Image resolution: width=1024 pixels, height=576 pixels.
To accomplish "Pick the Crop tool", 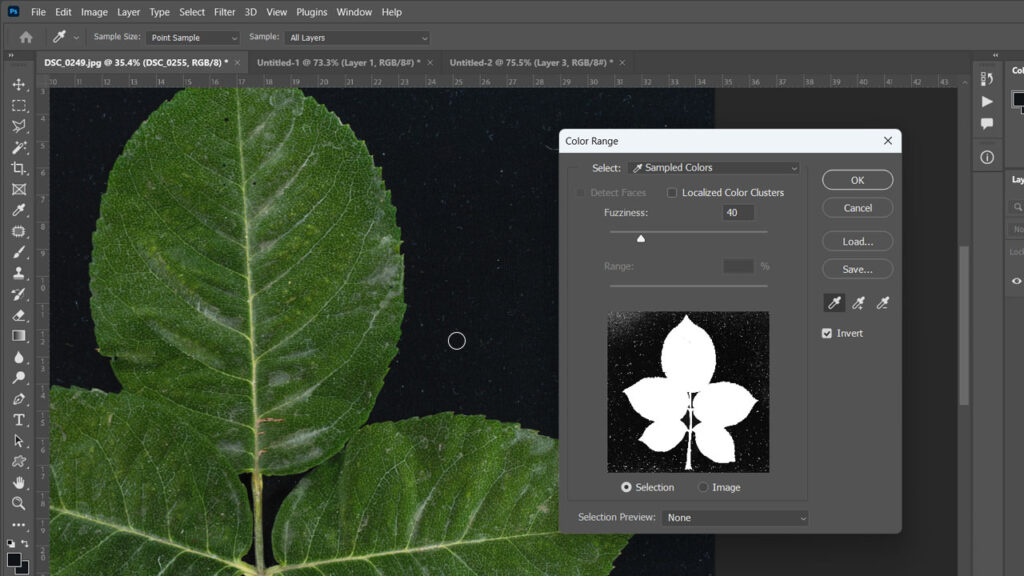I will (18, 168).
